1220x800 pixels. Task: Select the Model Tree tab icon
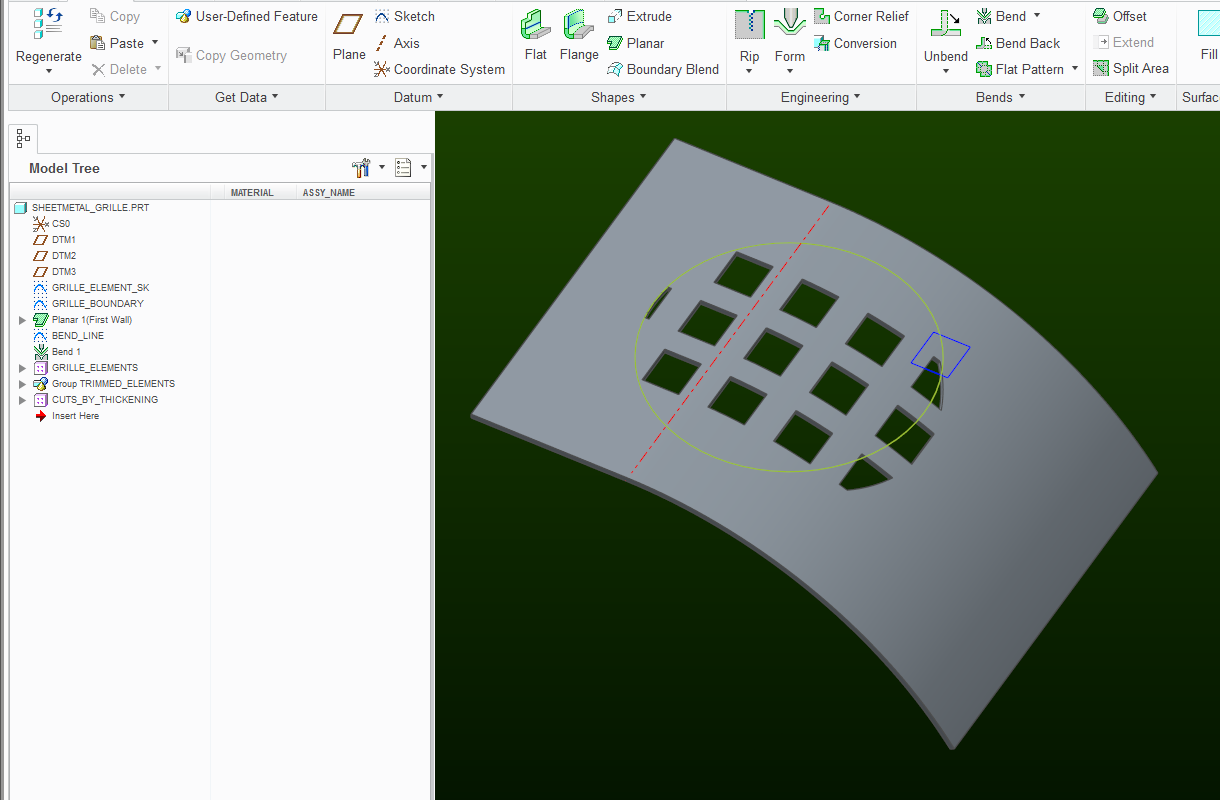pos(23,139)
